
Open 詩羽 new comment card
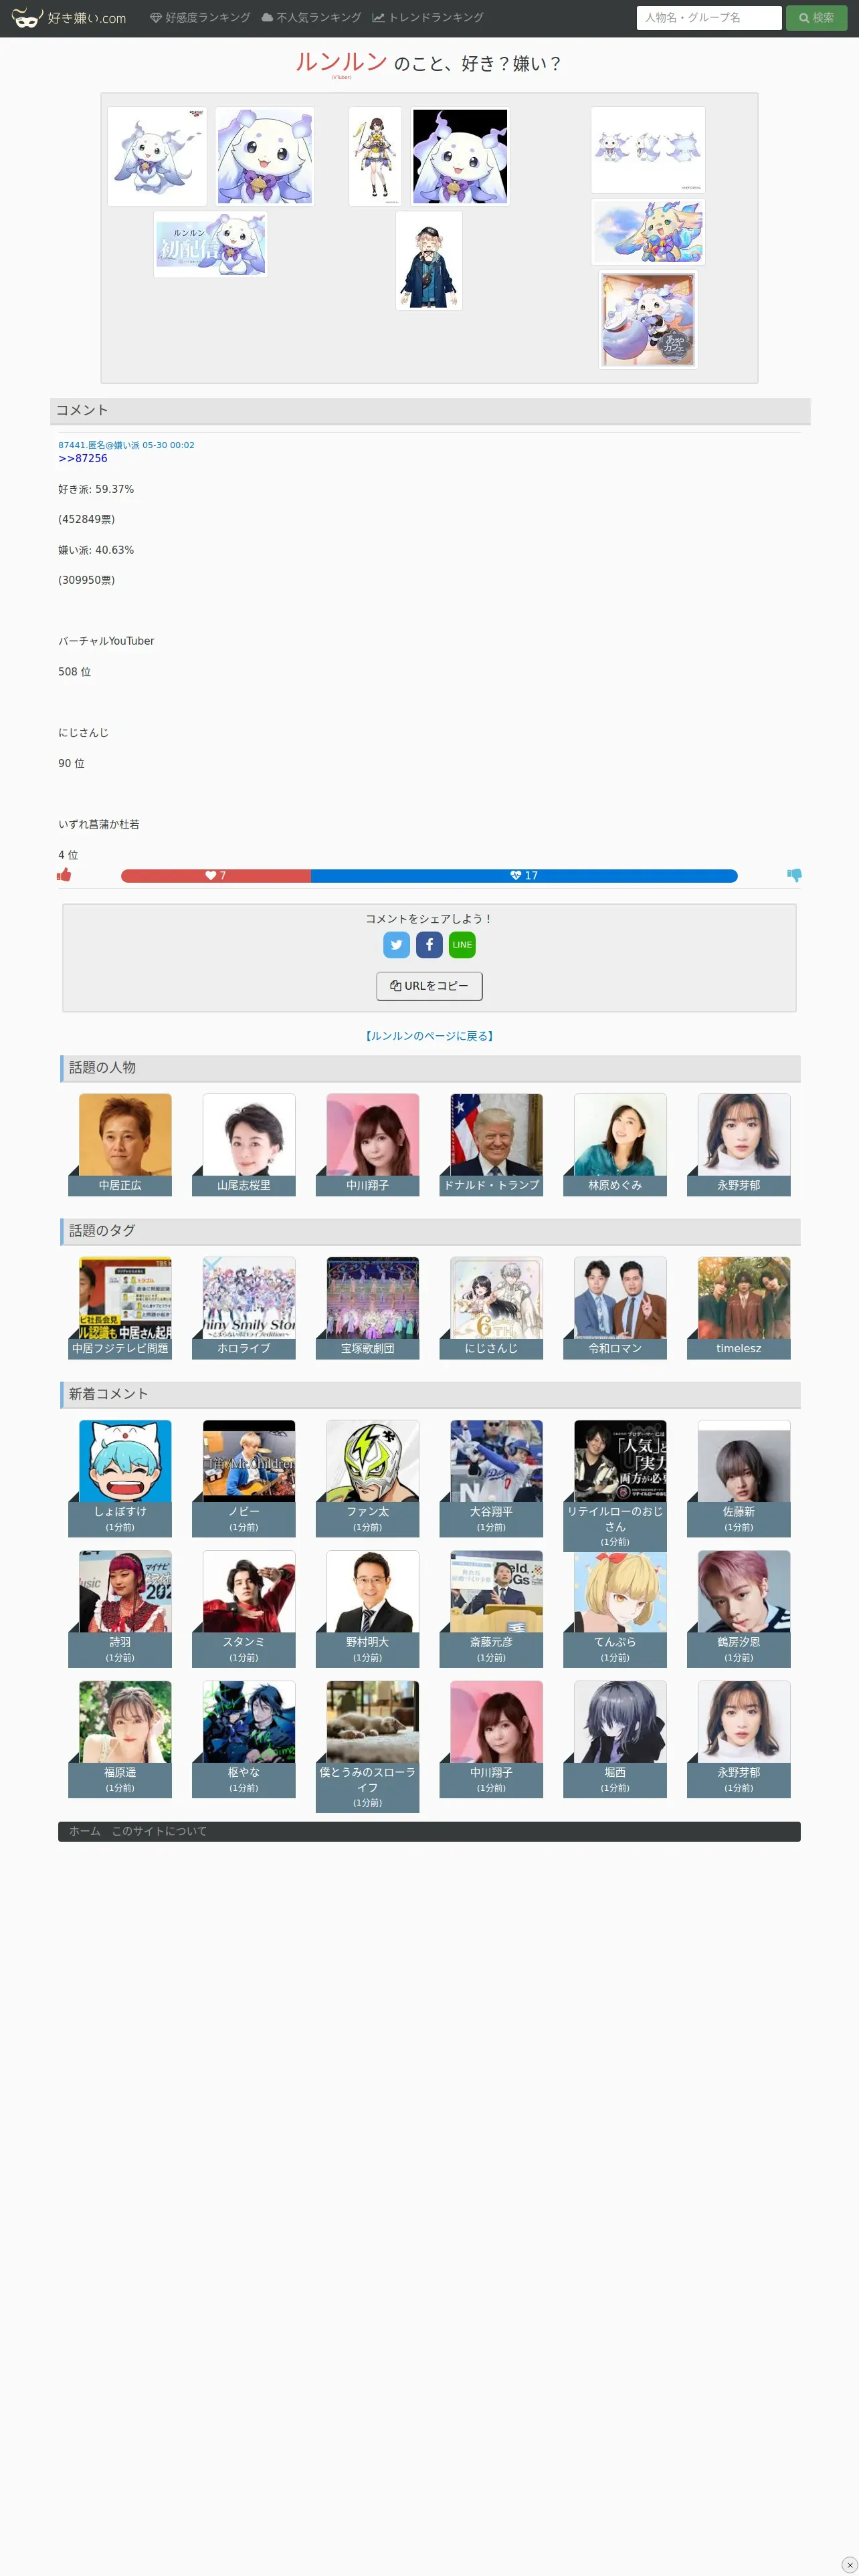click(x=120, y=1609)
